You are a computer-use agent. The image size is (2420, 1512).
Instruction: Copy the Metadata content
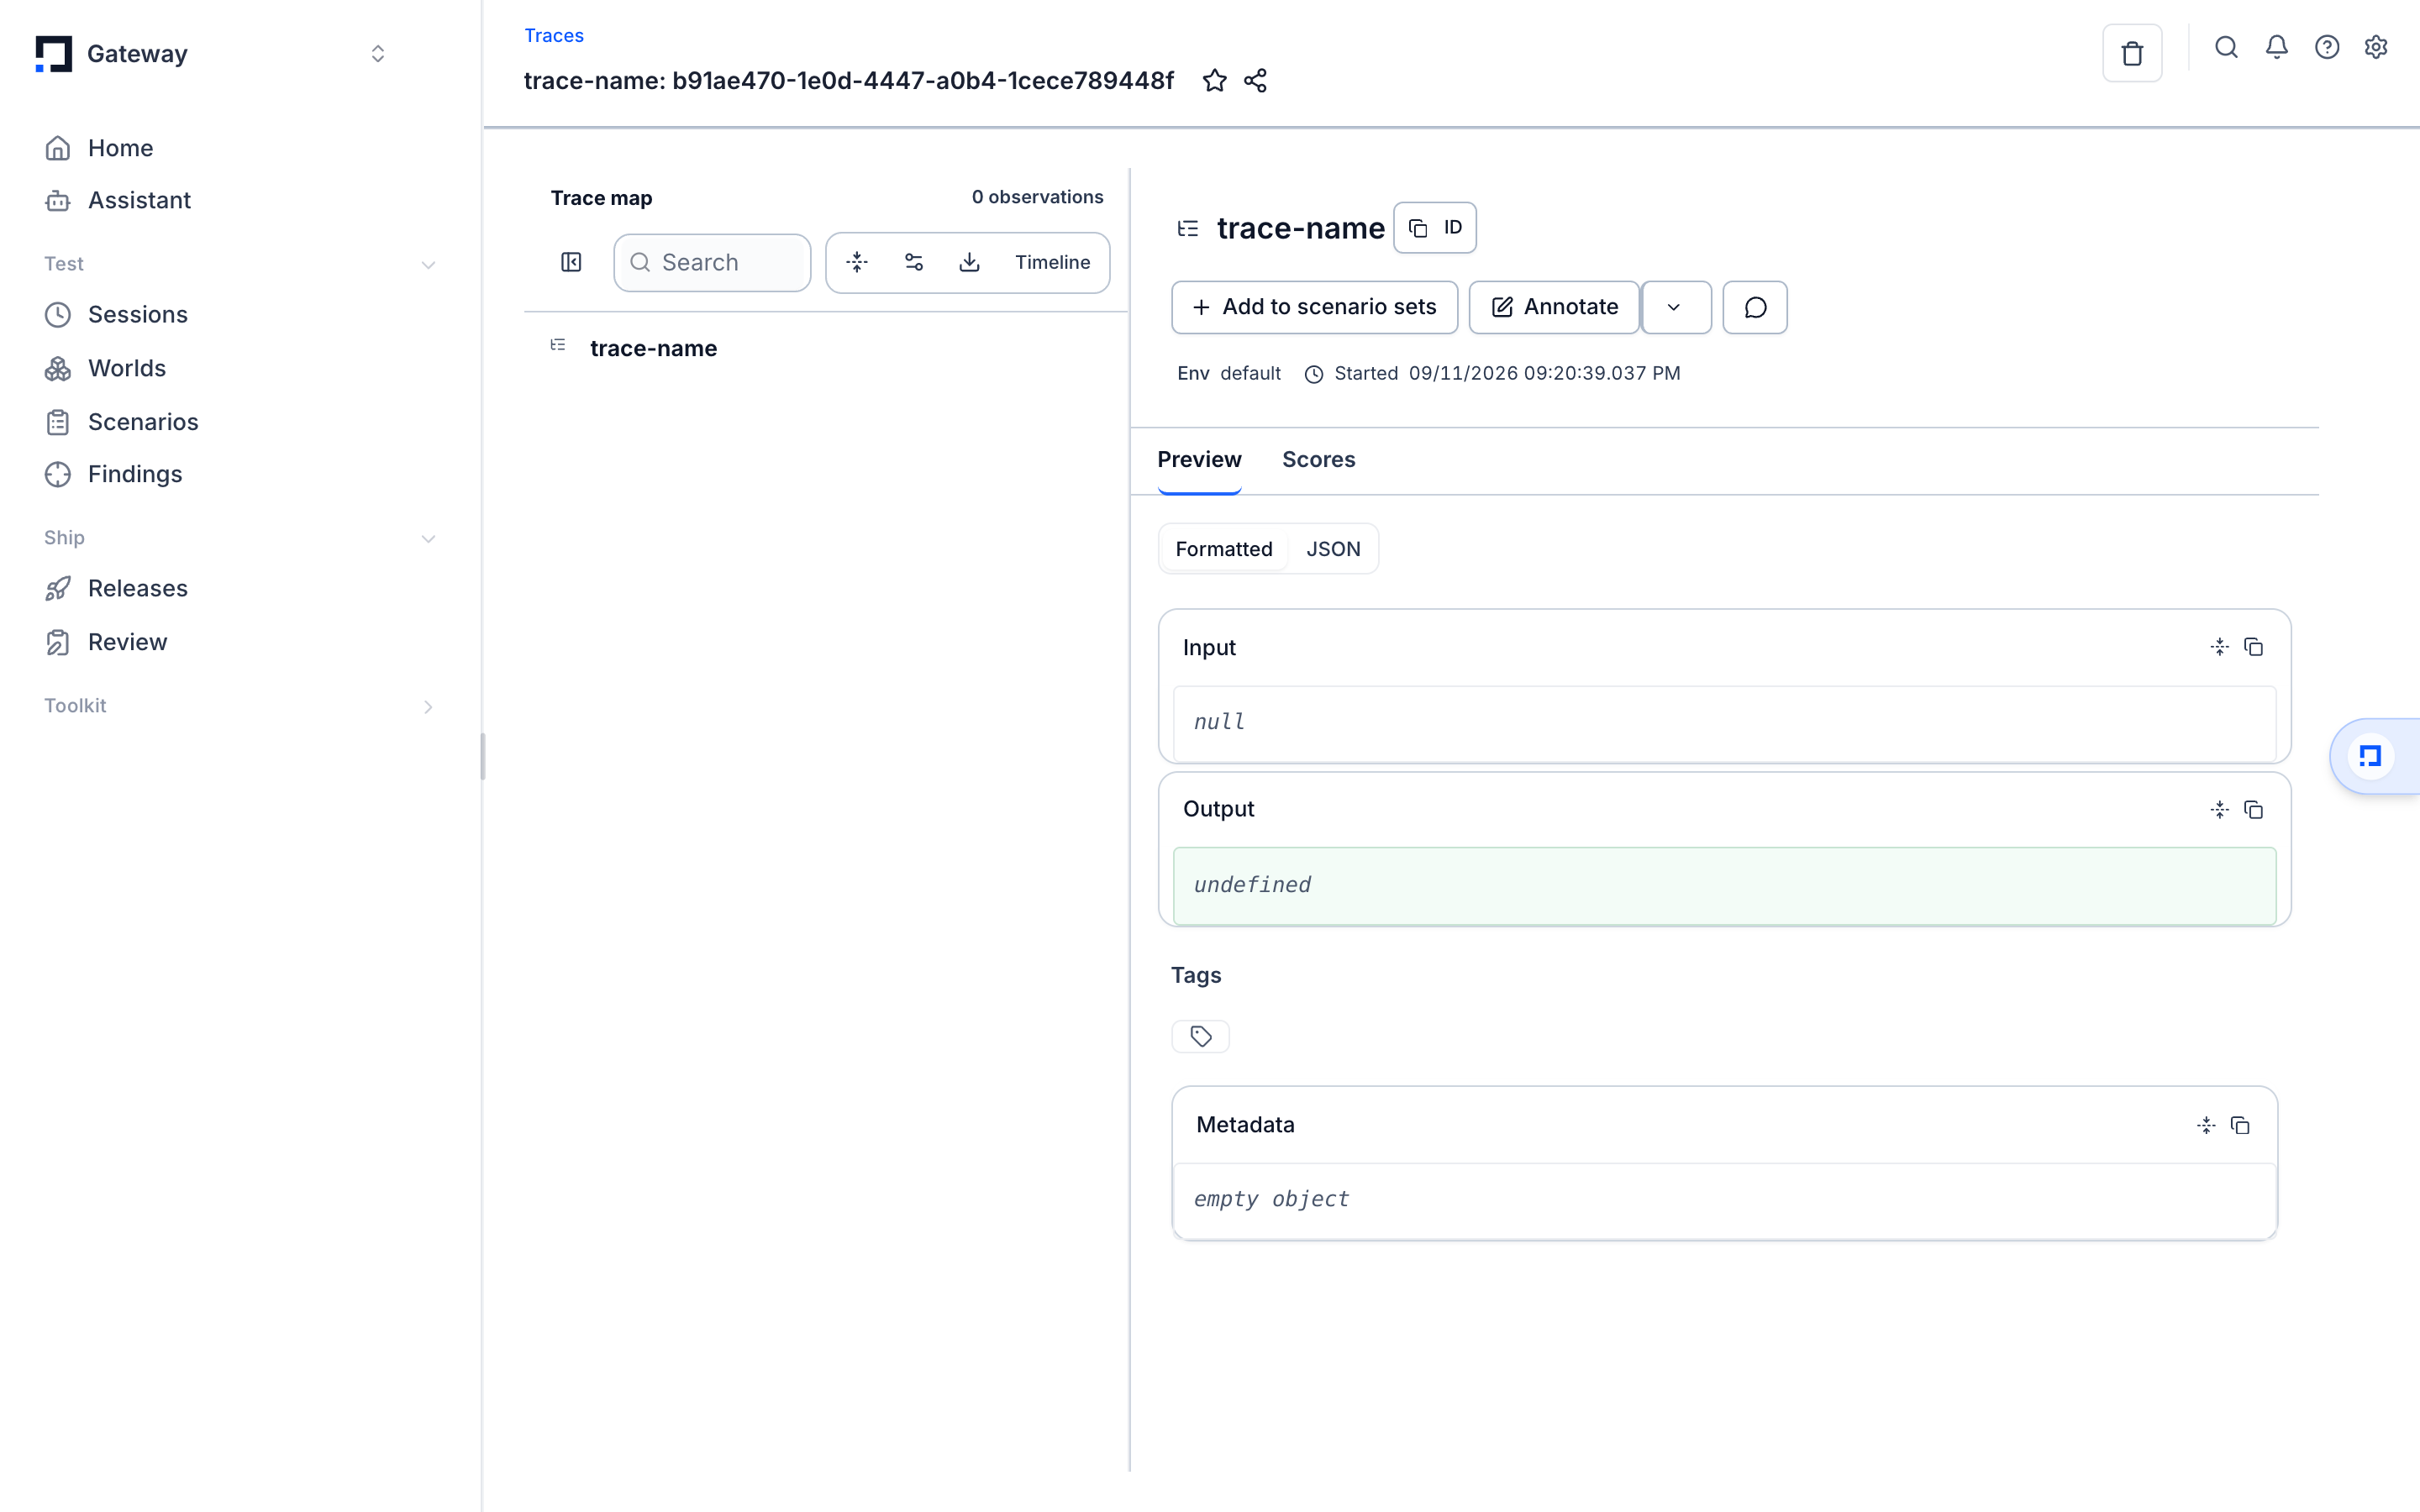pyautogui.click(x=2240, y=1126)
